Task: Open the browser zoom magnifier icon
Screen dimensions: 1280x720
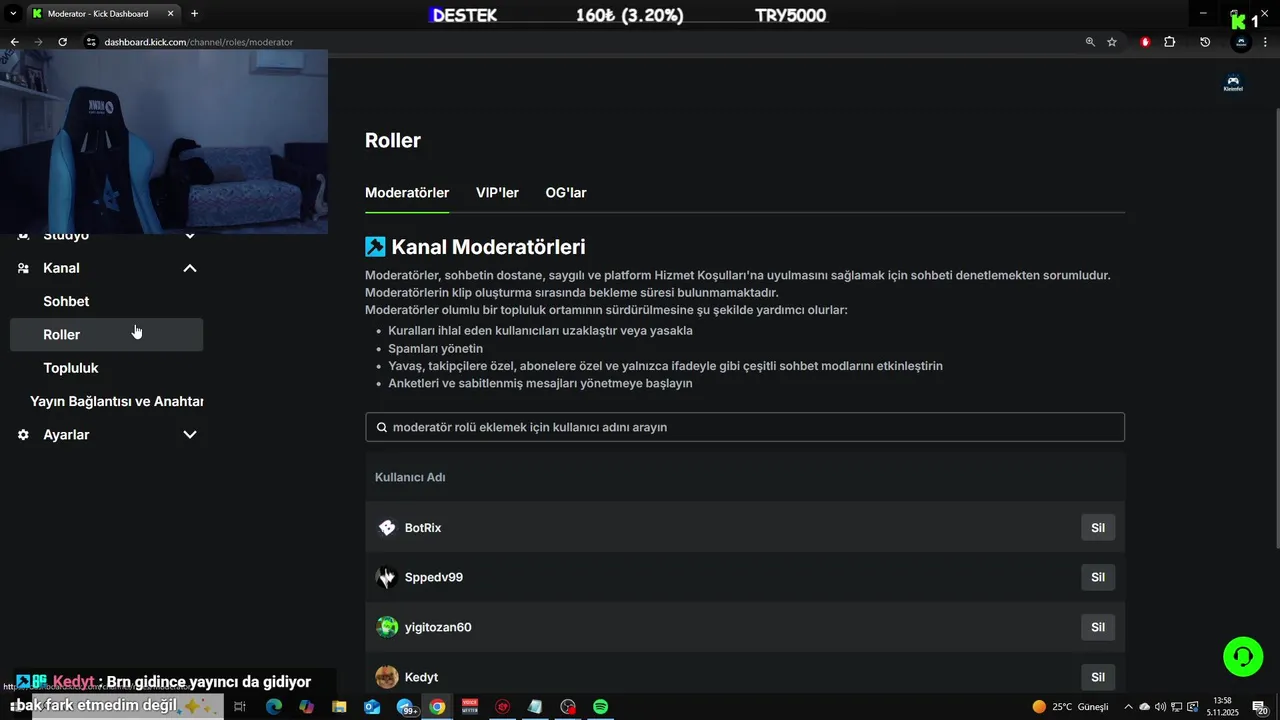Action: coord(1090,42)
